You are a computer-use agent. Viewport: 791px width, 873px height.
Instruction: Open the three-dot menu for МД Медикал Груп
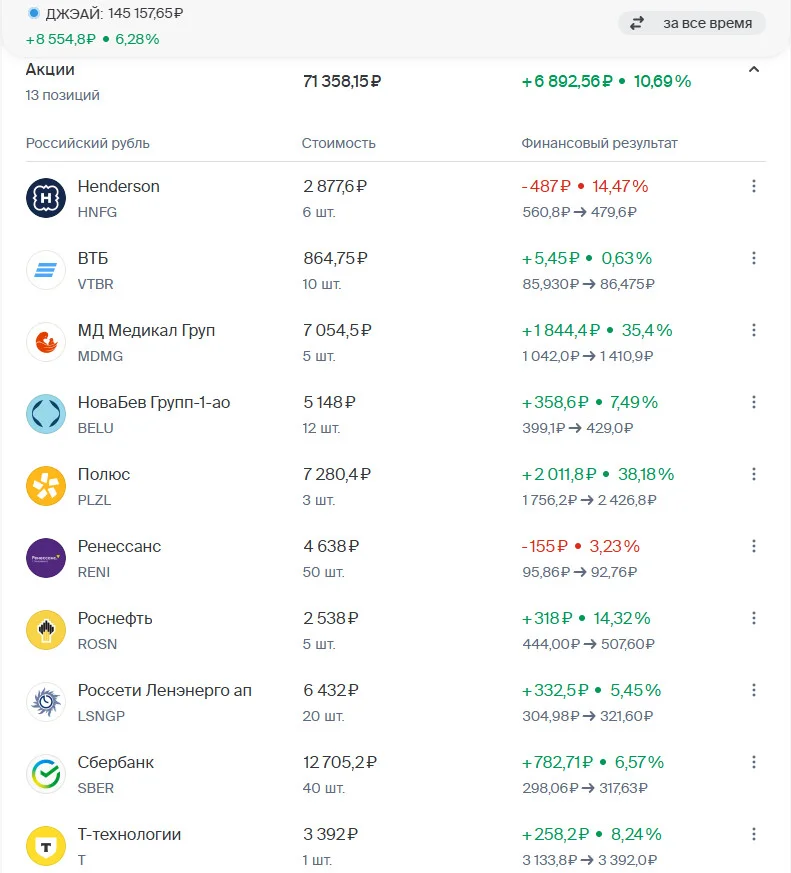pyautogui.click(x=754, y=330)
